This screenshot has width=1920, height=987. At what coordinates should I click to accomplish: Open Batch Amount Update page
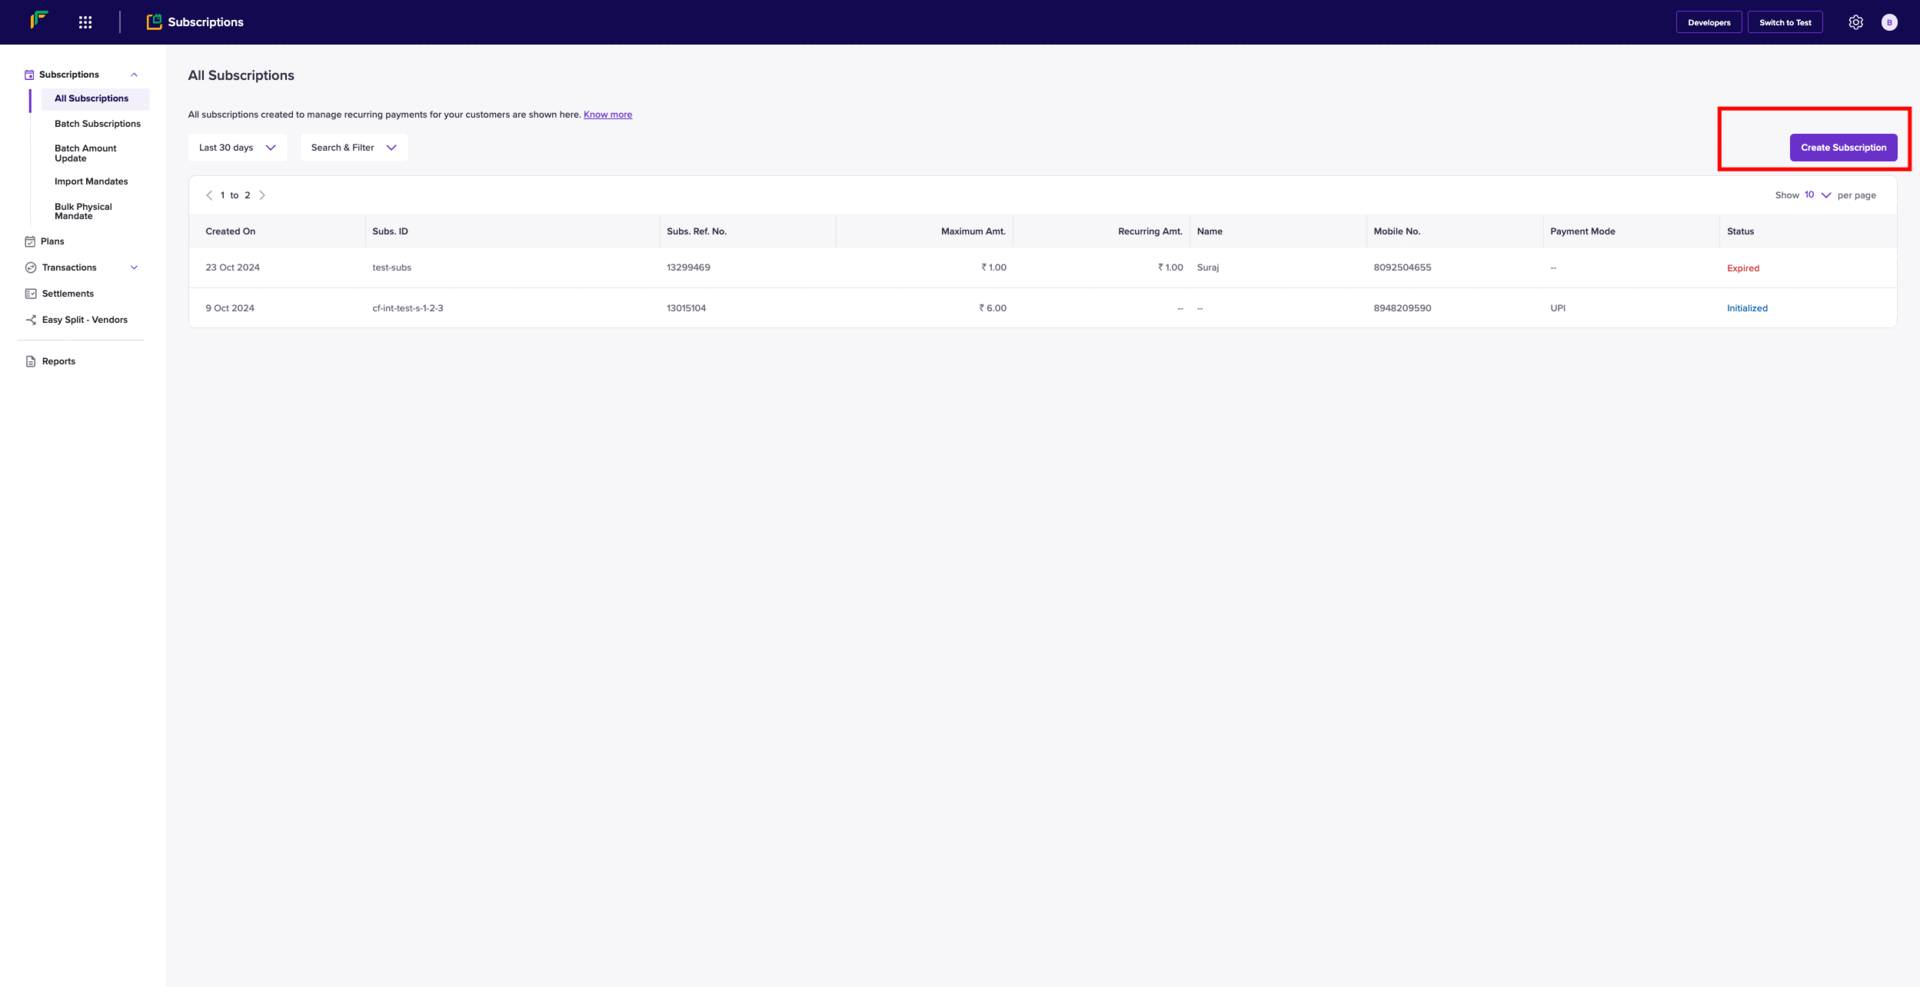(x=85, y=153)
